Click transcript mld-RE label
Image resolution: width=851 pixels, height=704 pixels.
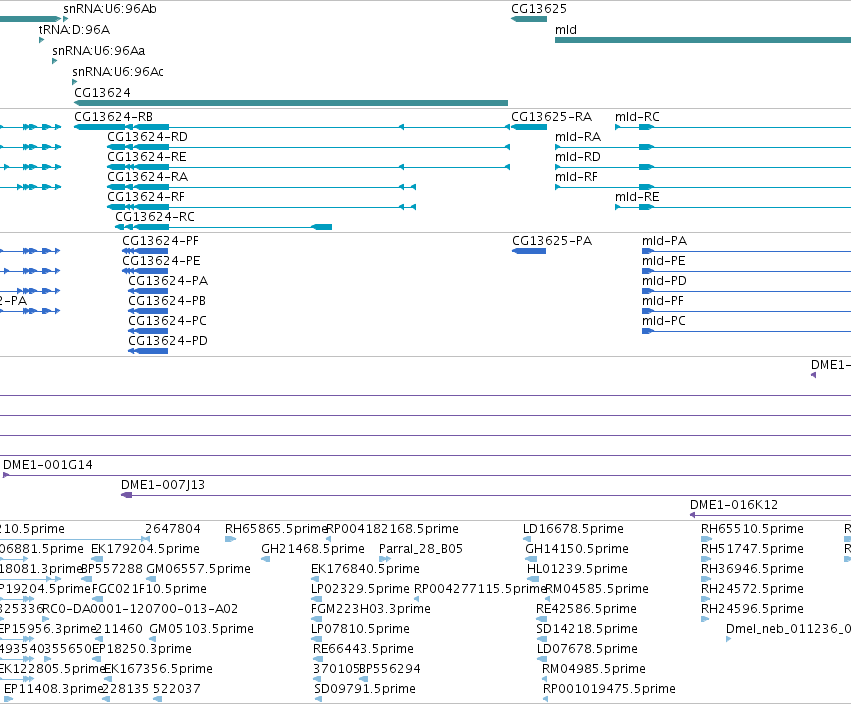point(637,197)
